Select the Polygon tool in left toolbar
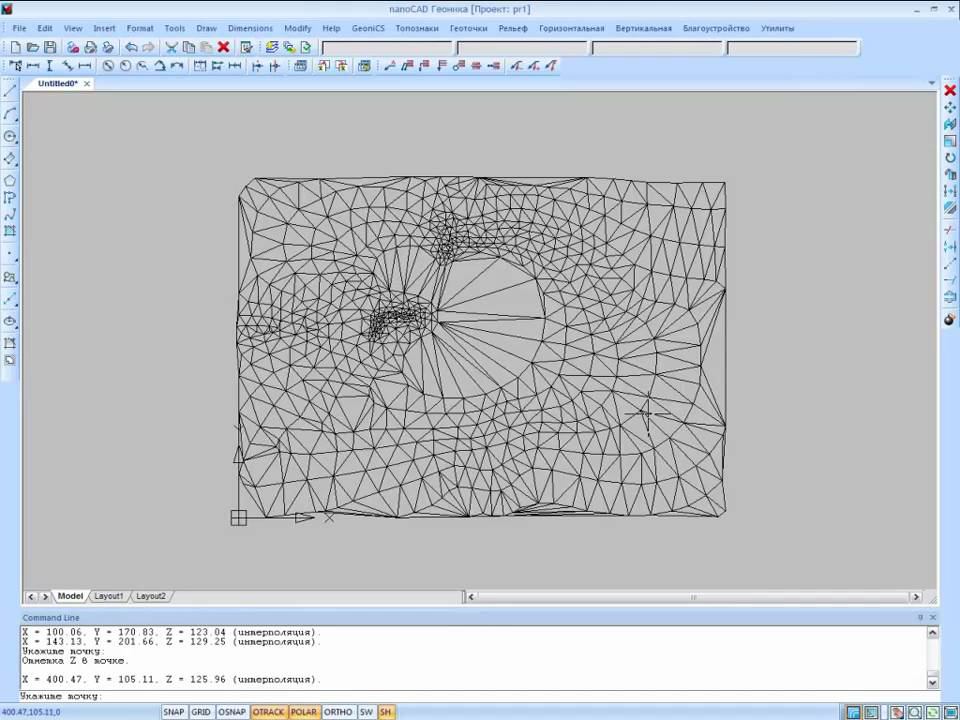The width and height of the screenshot is (960, 720). [x=10, y=181]
